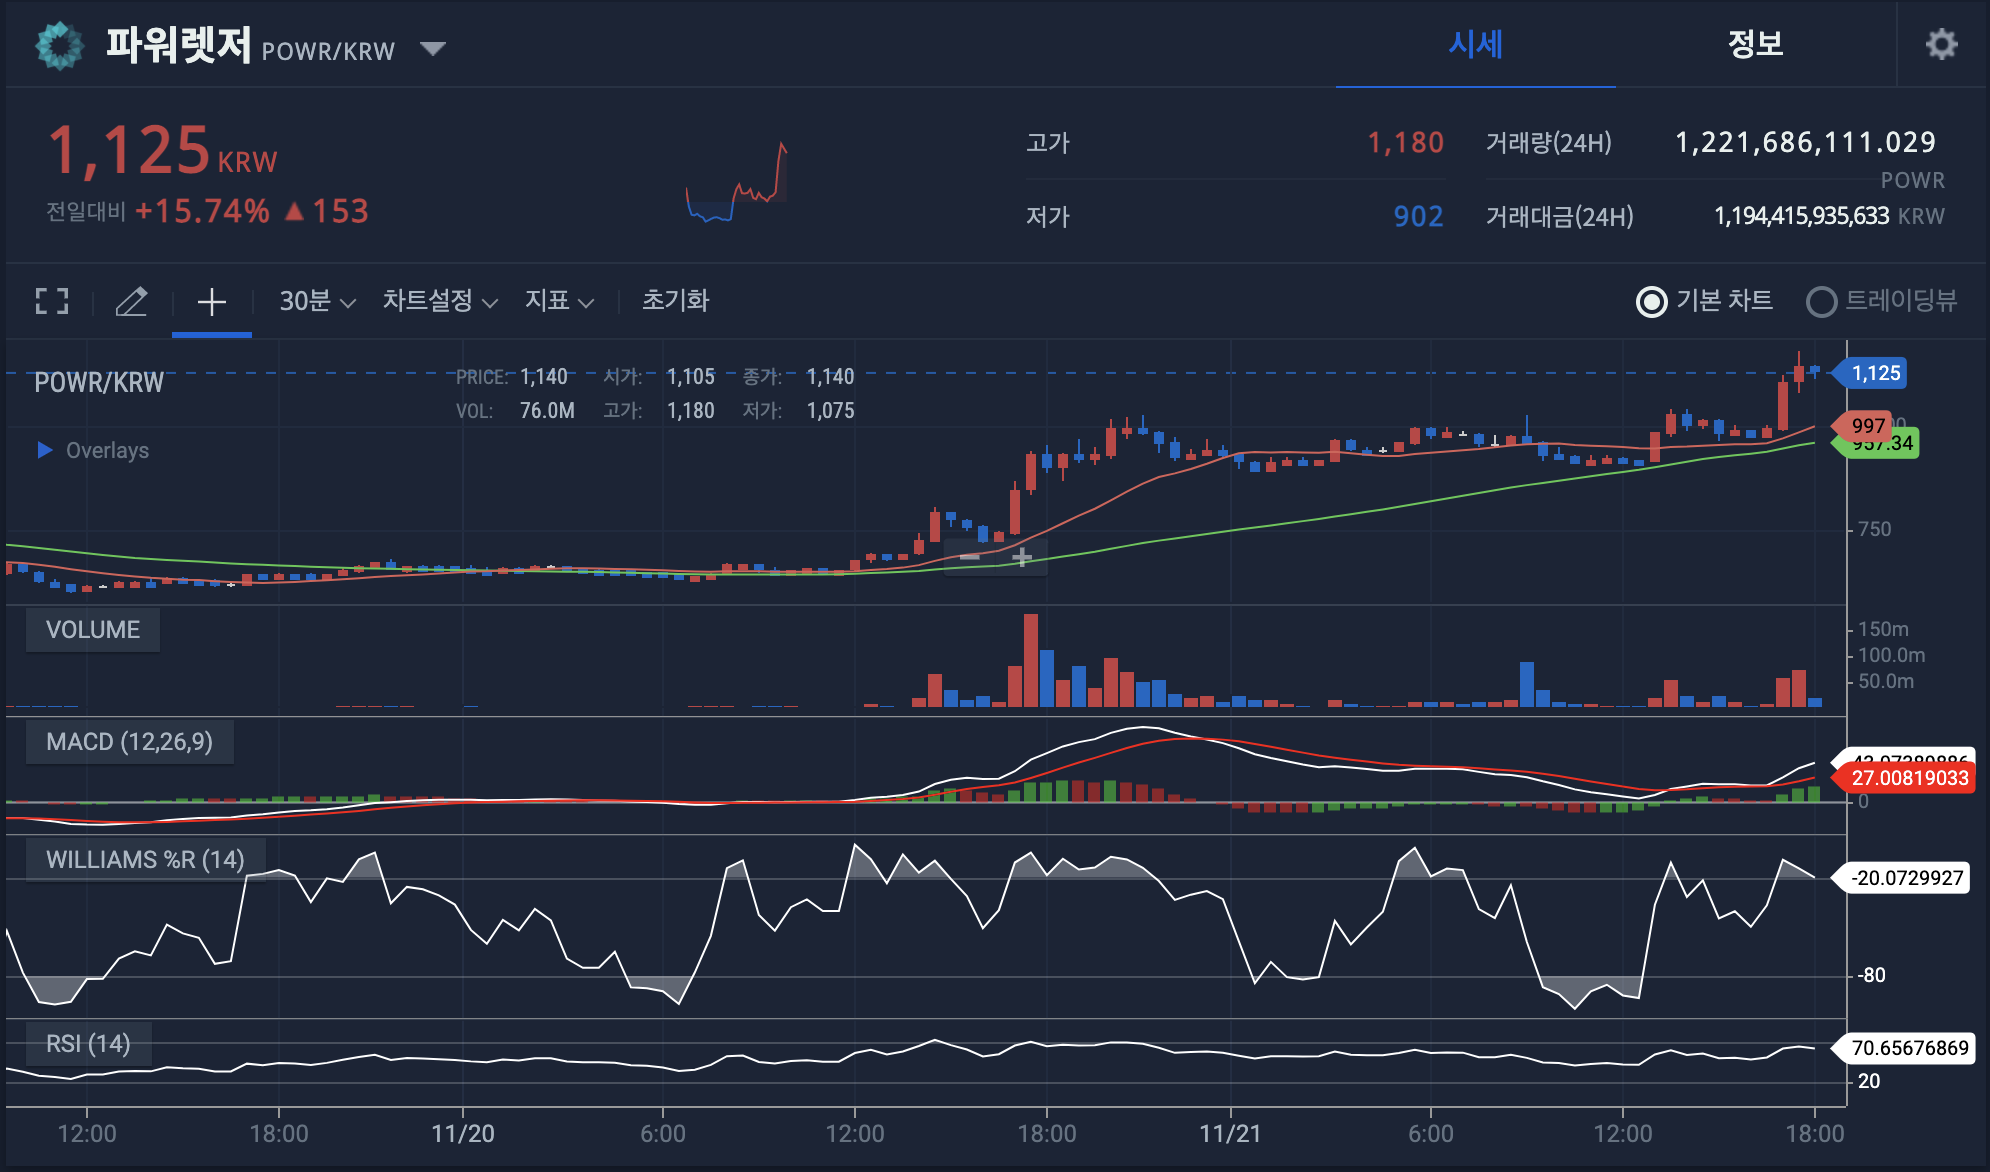Click the WILLIAMS %R (14) label
1990x1172 pixels.
[145, 860]
